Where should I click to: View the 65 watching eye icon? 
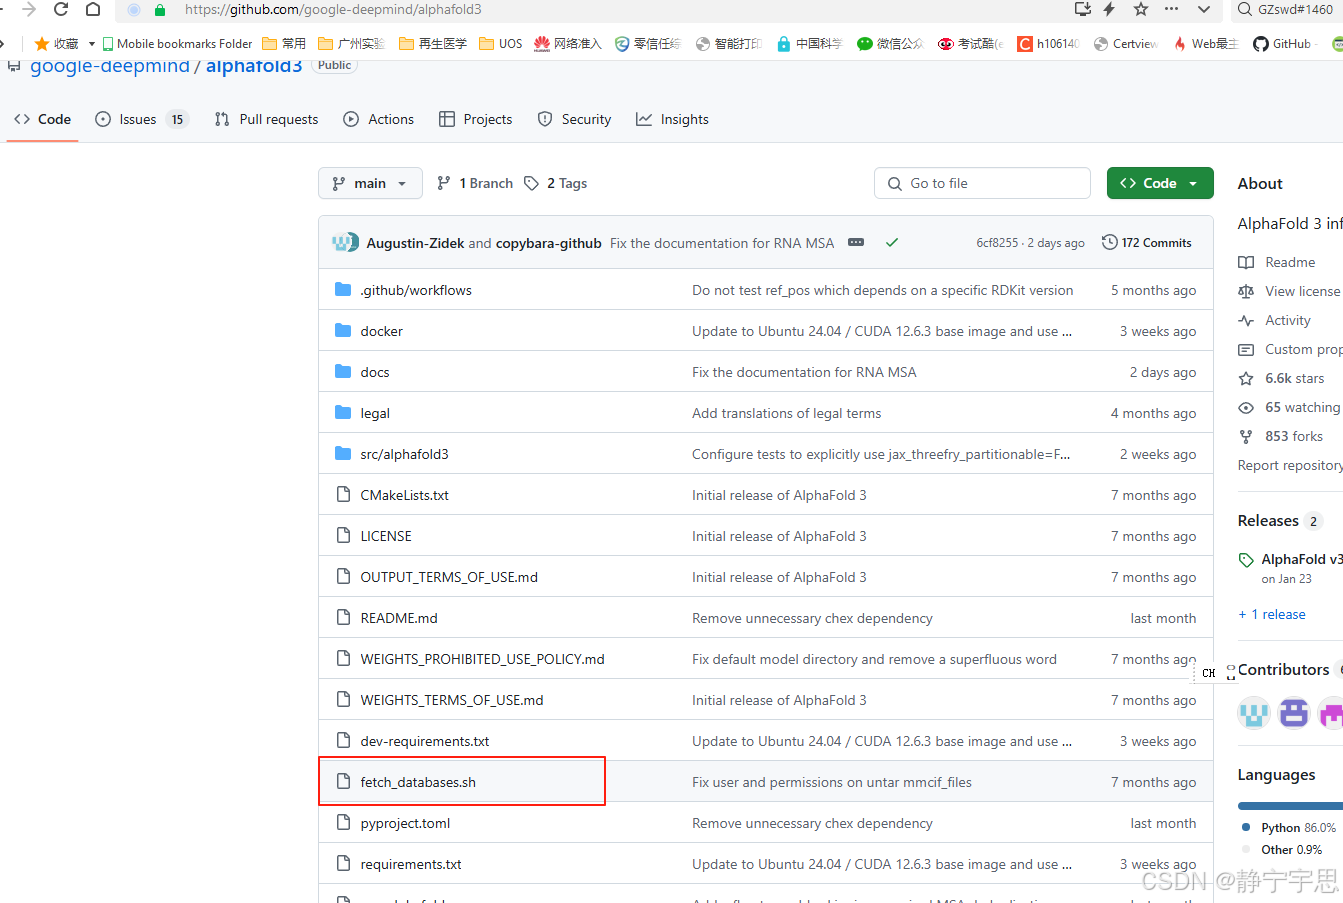[x=1246, y=407]
